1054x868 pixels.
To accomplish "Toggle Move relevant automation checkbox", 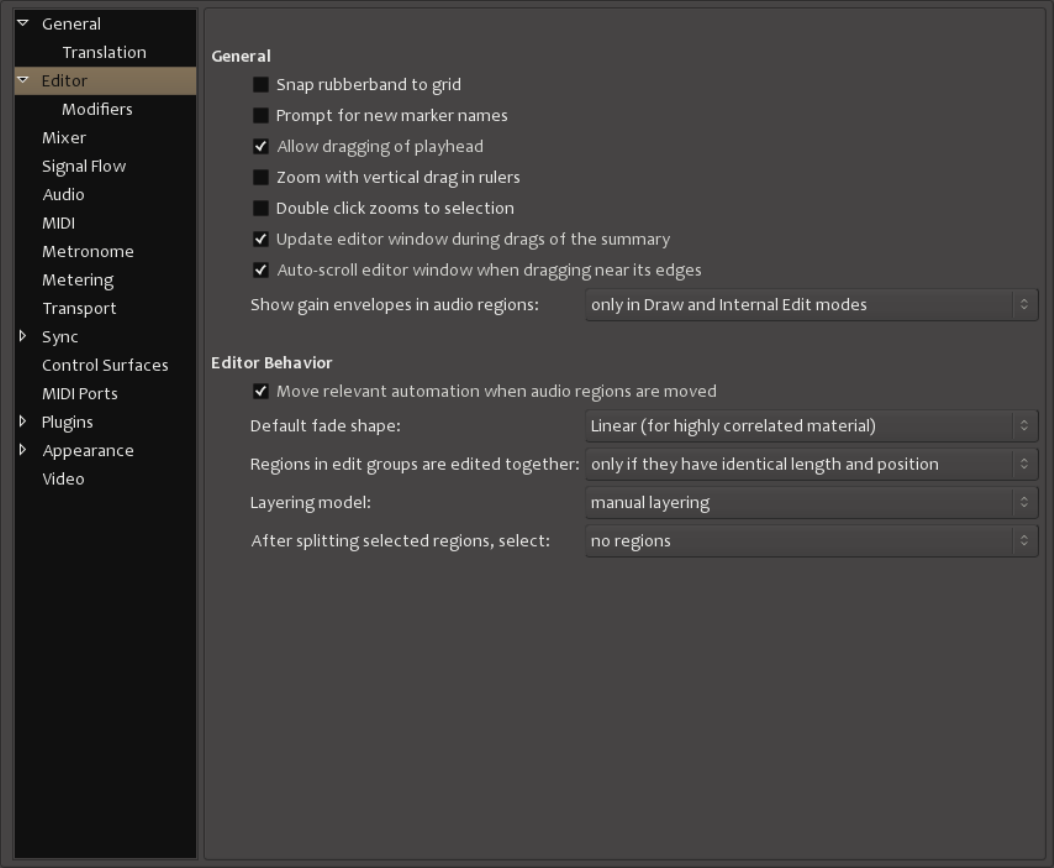I will tap(261, 391).
